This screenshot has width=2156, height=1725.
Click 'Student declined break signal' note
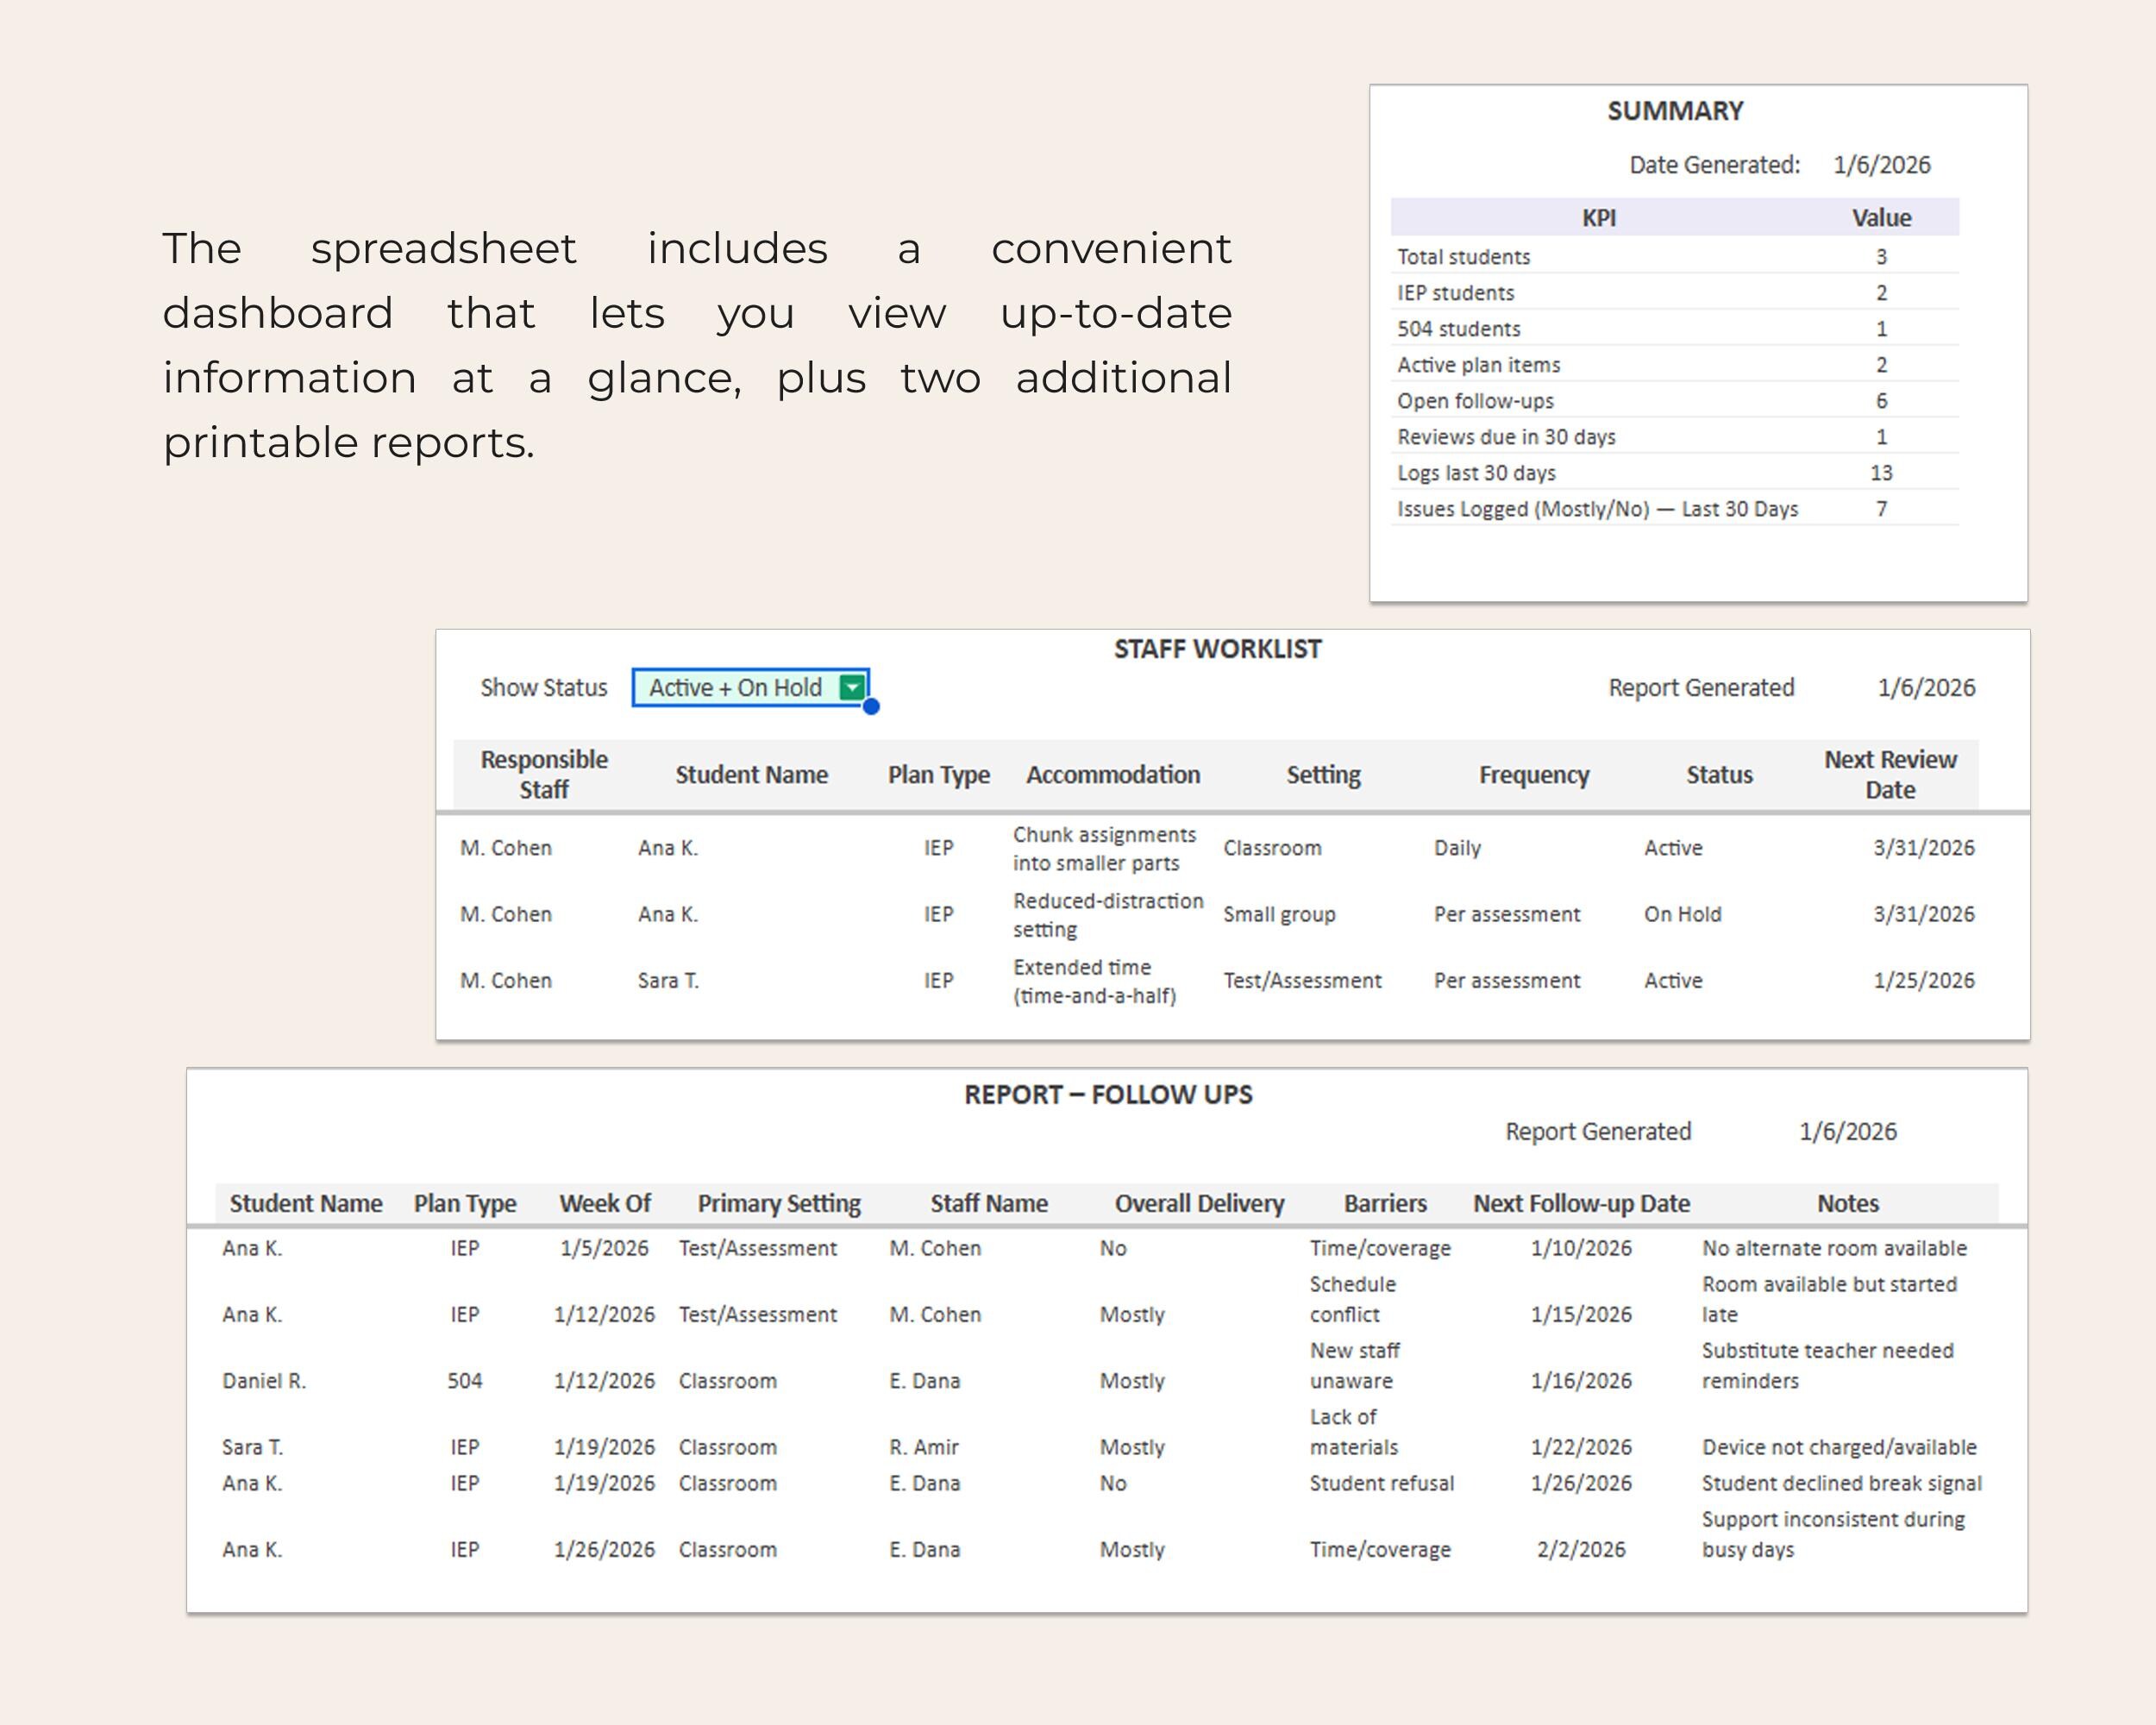[1841, 1483]
